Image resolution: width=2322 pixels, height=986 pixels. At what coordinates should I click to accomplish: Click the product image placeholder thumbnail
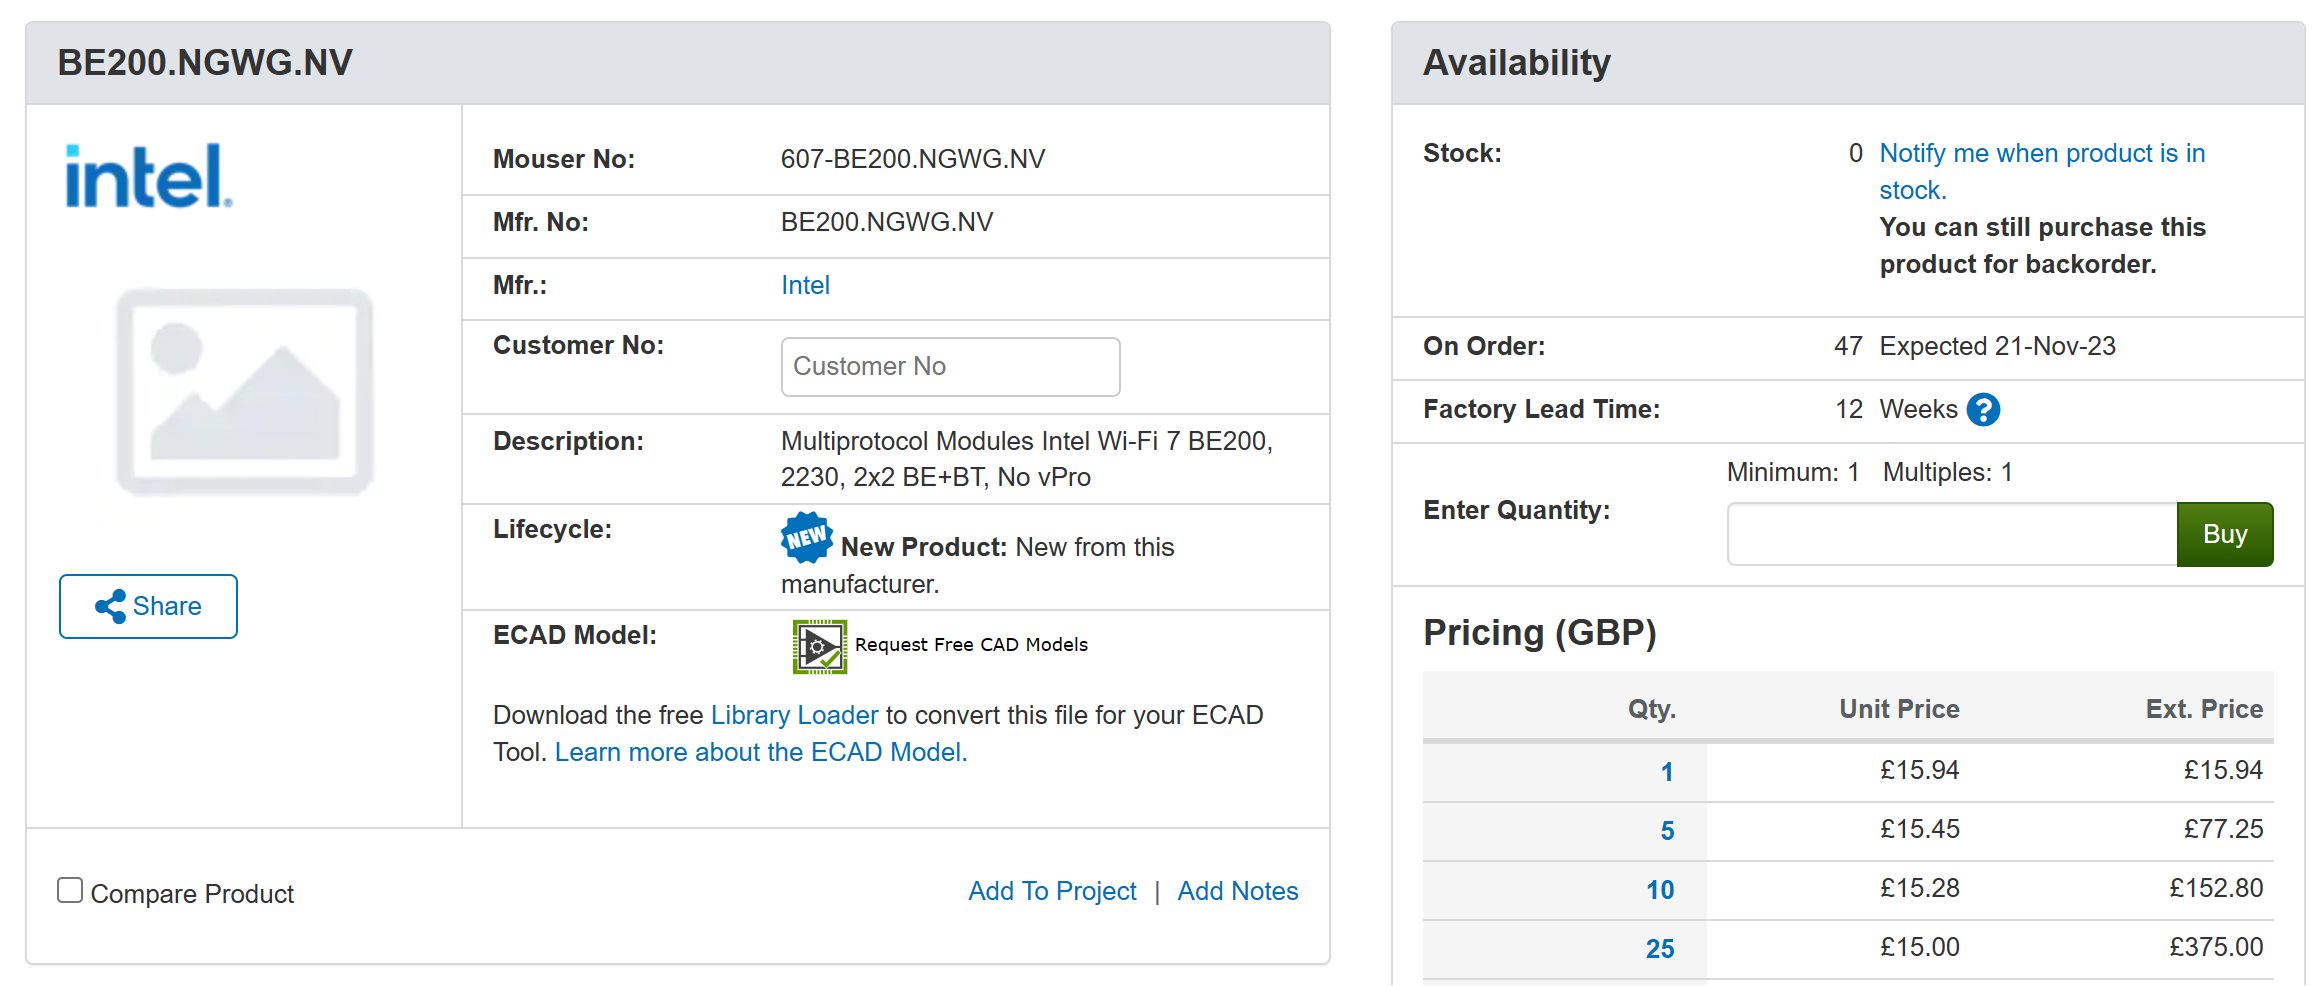pyautogui.click(x=244, y=391)
